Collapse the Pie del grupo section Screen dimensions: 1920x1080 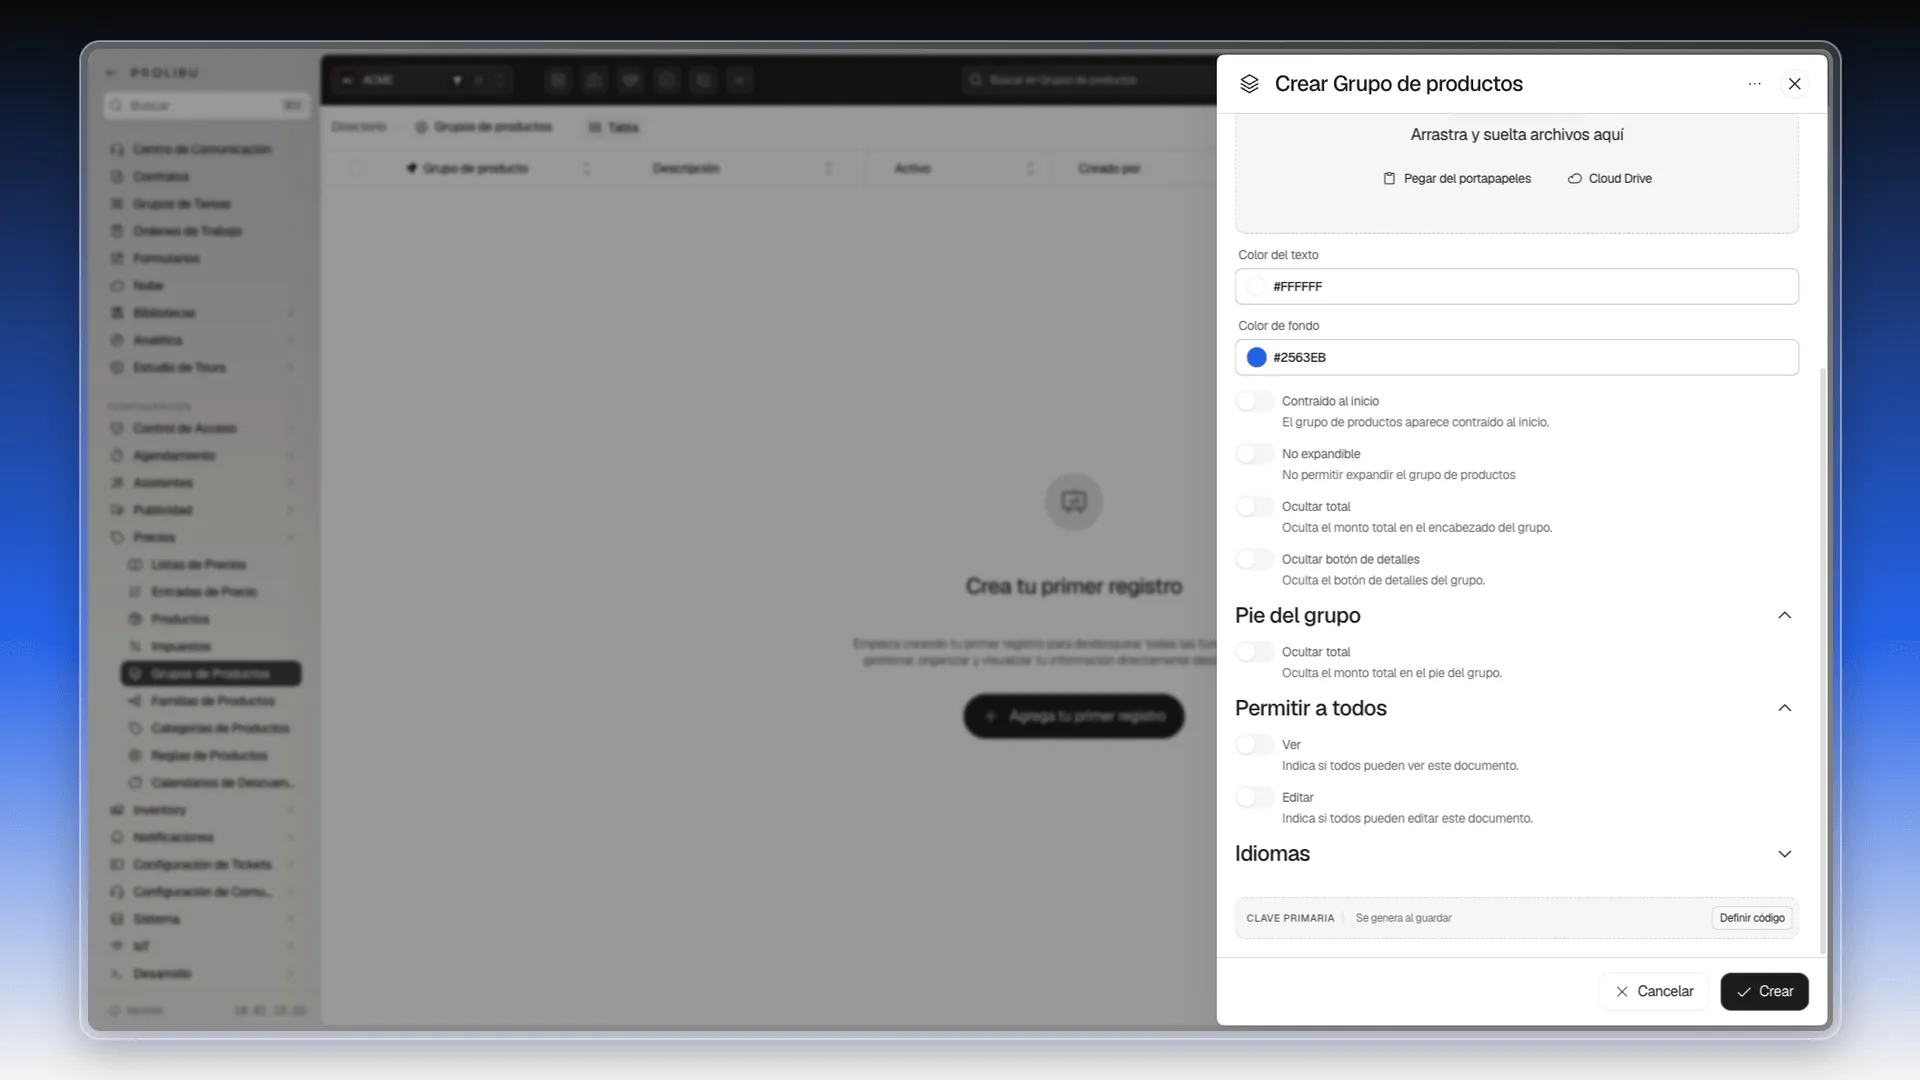[x=1784, y=615]
